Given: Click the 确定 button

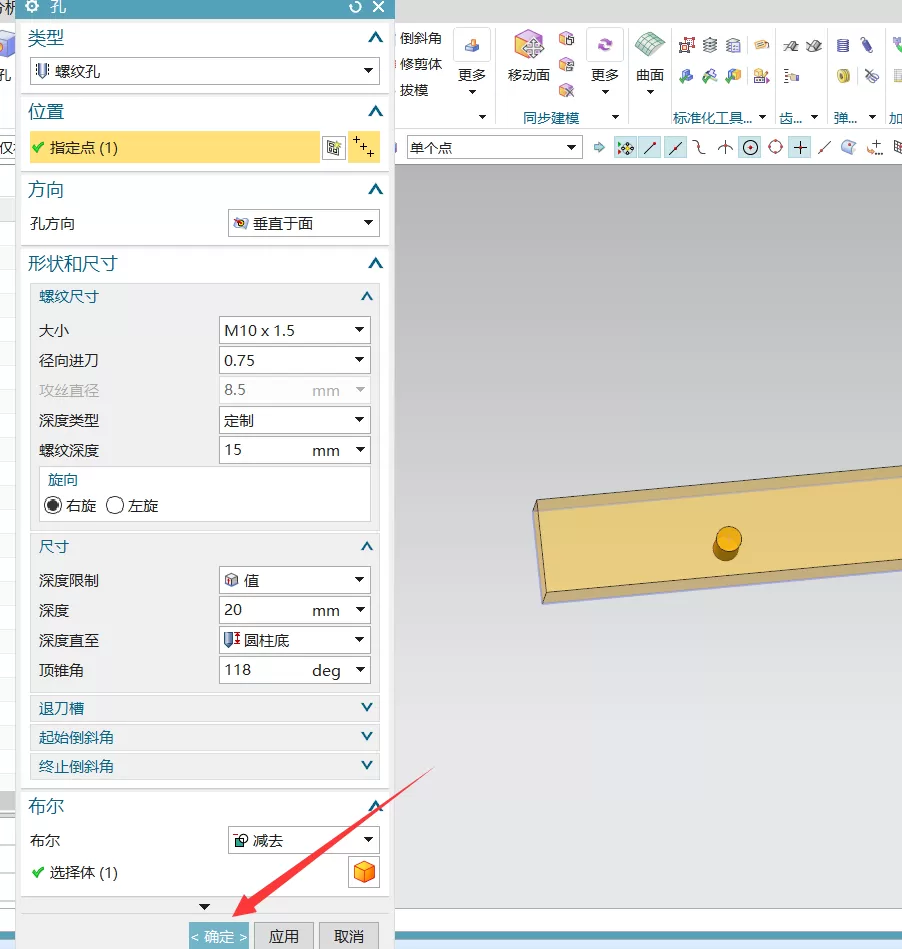Looking at the screenshot, I should coord(219,936).
